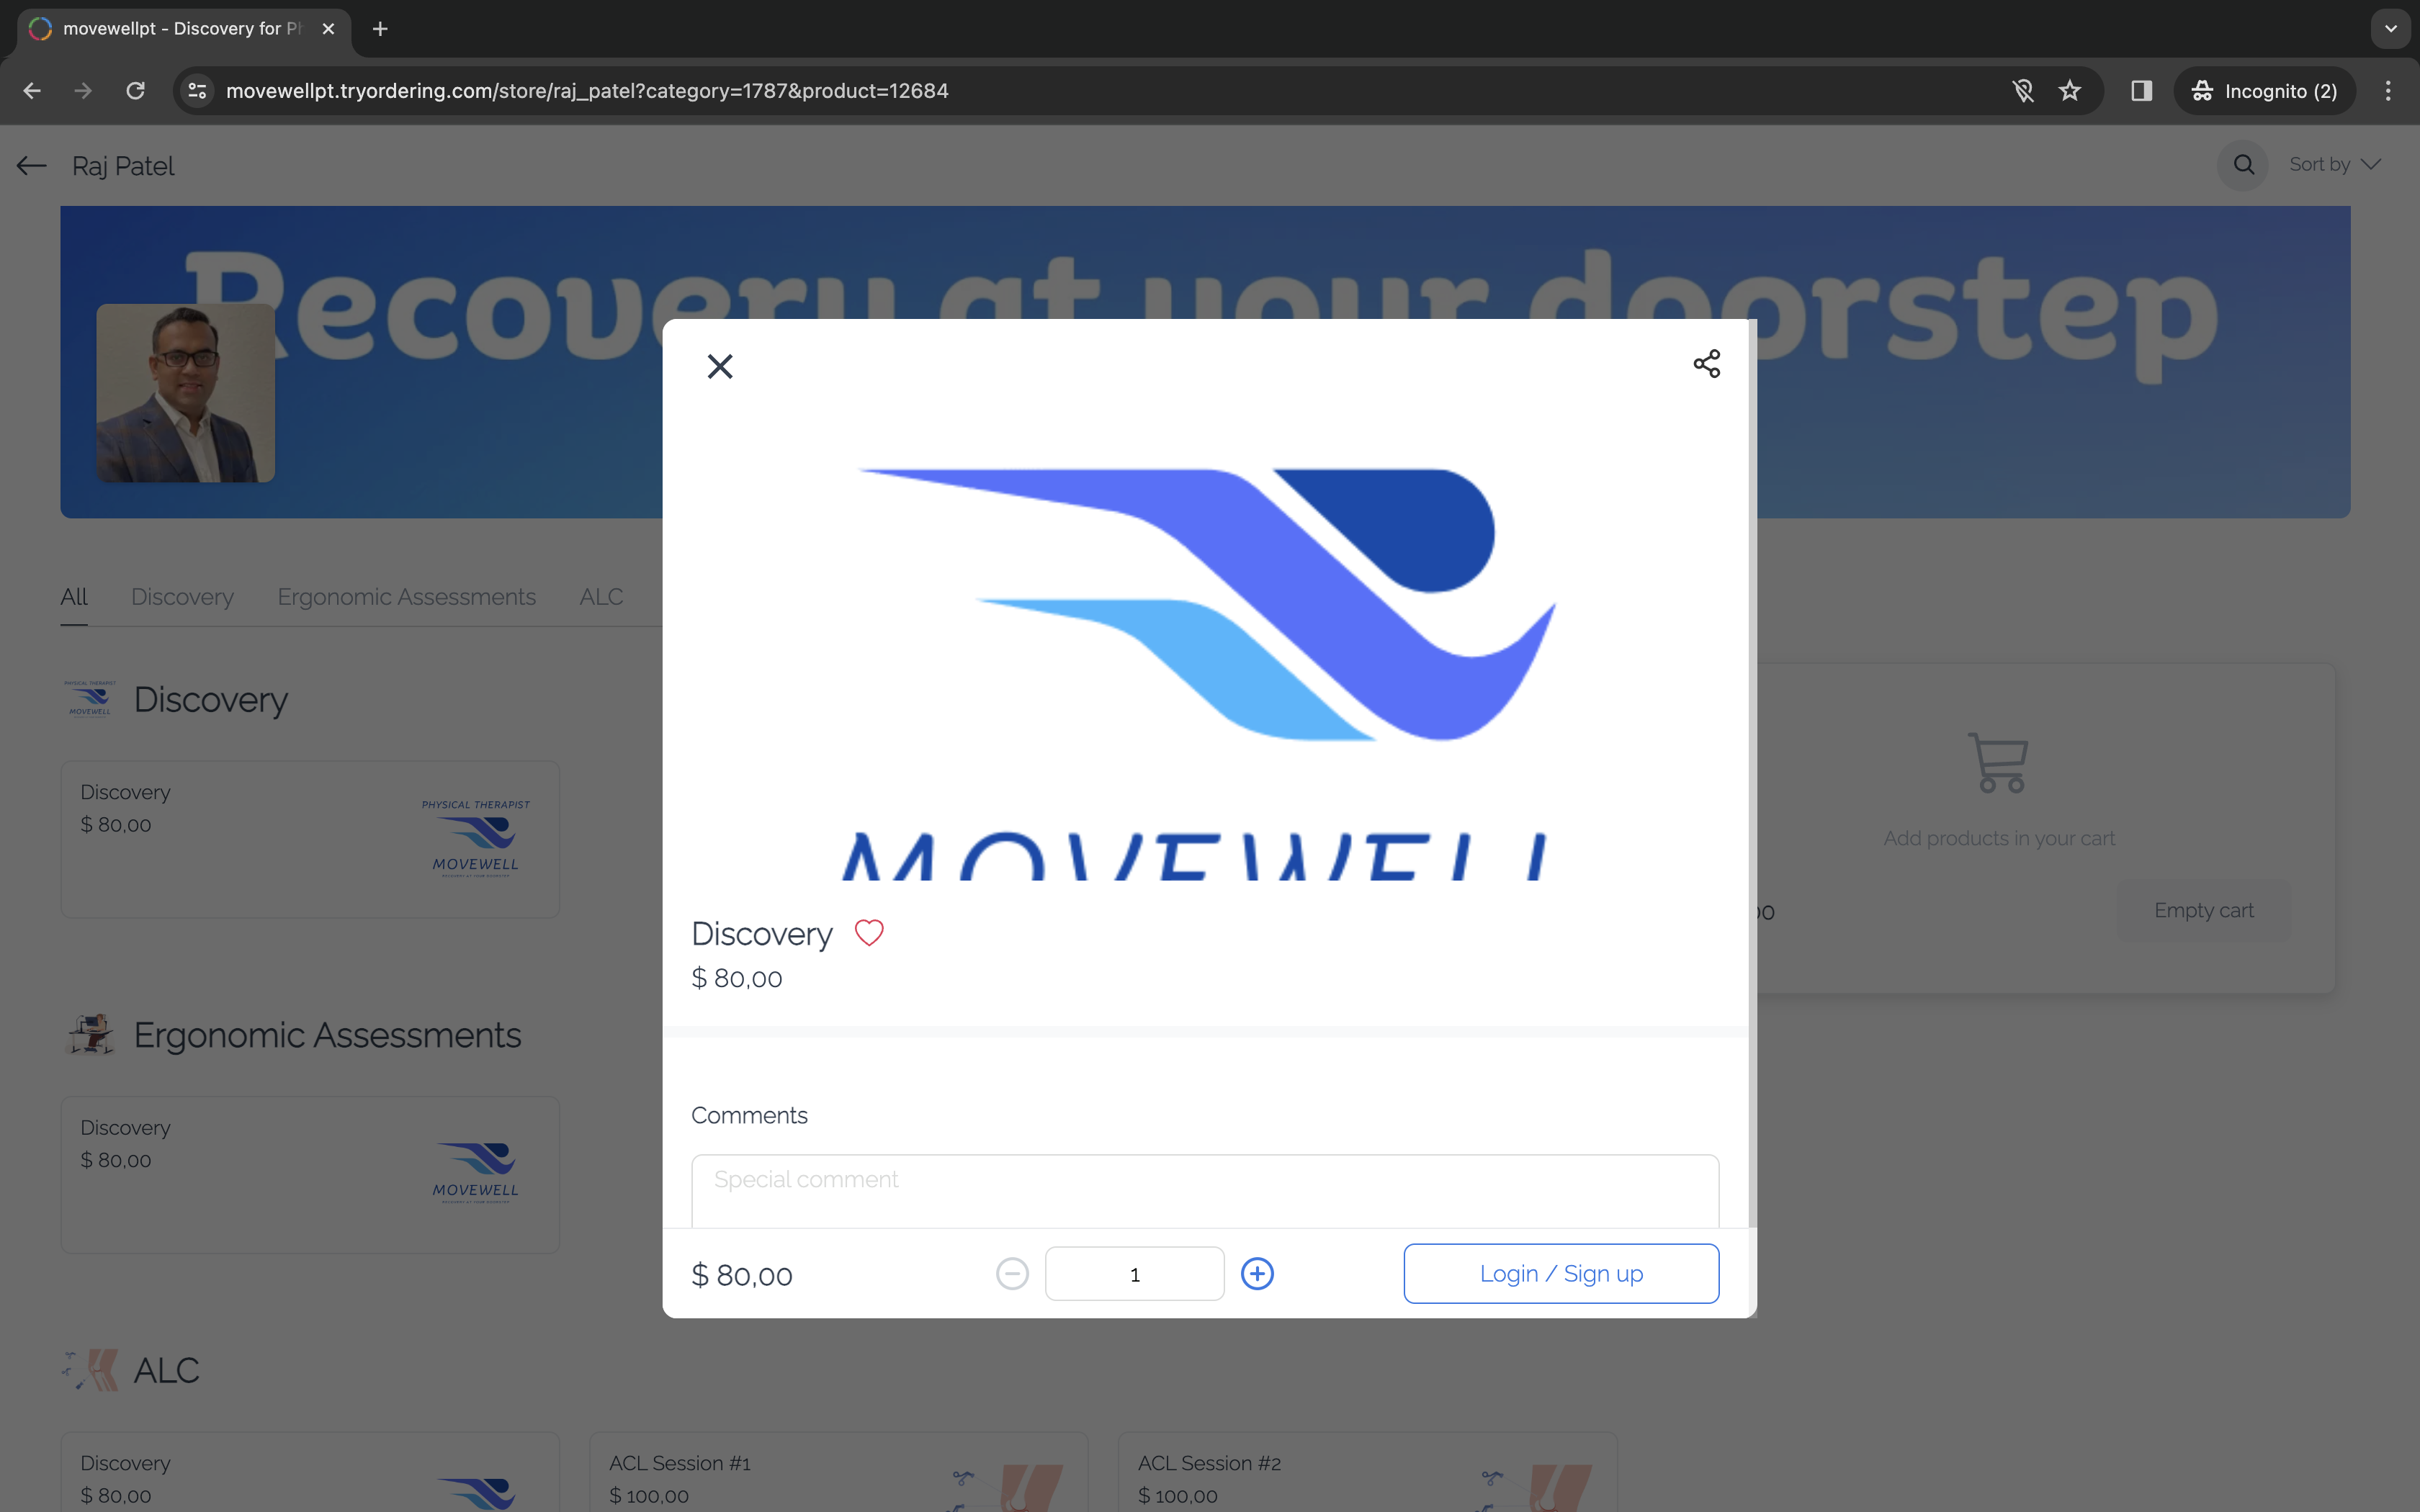The height and width of the screenshot is (1512, 2420).
Task: Reload the page
Action: [x=135, y=91]
